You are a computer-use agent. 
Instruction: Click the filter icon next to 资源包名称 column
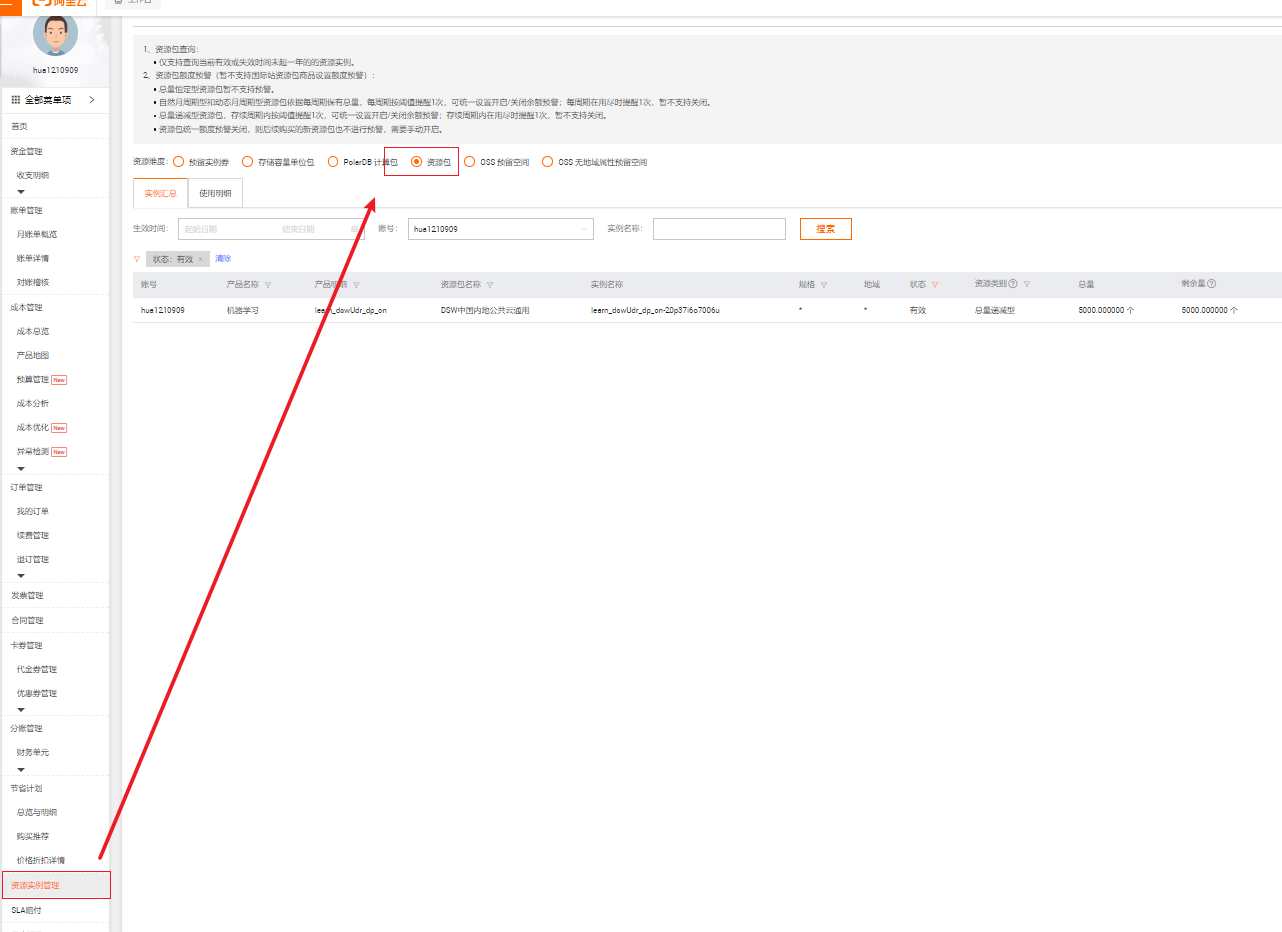(489, 285)
